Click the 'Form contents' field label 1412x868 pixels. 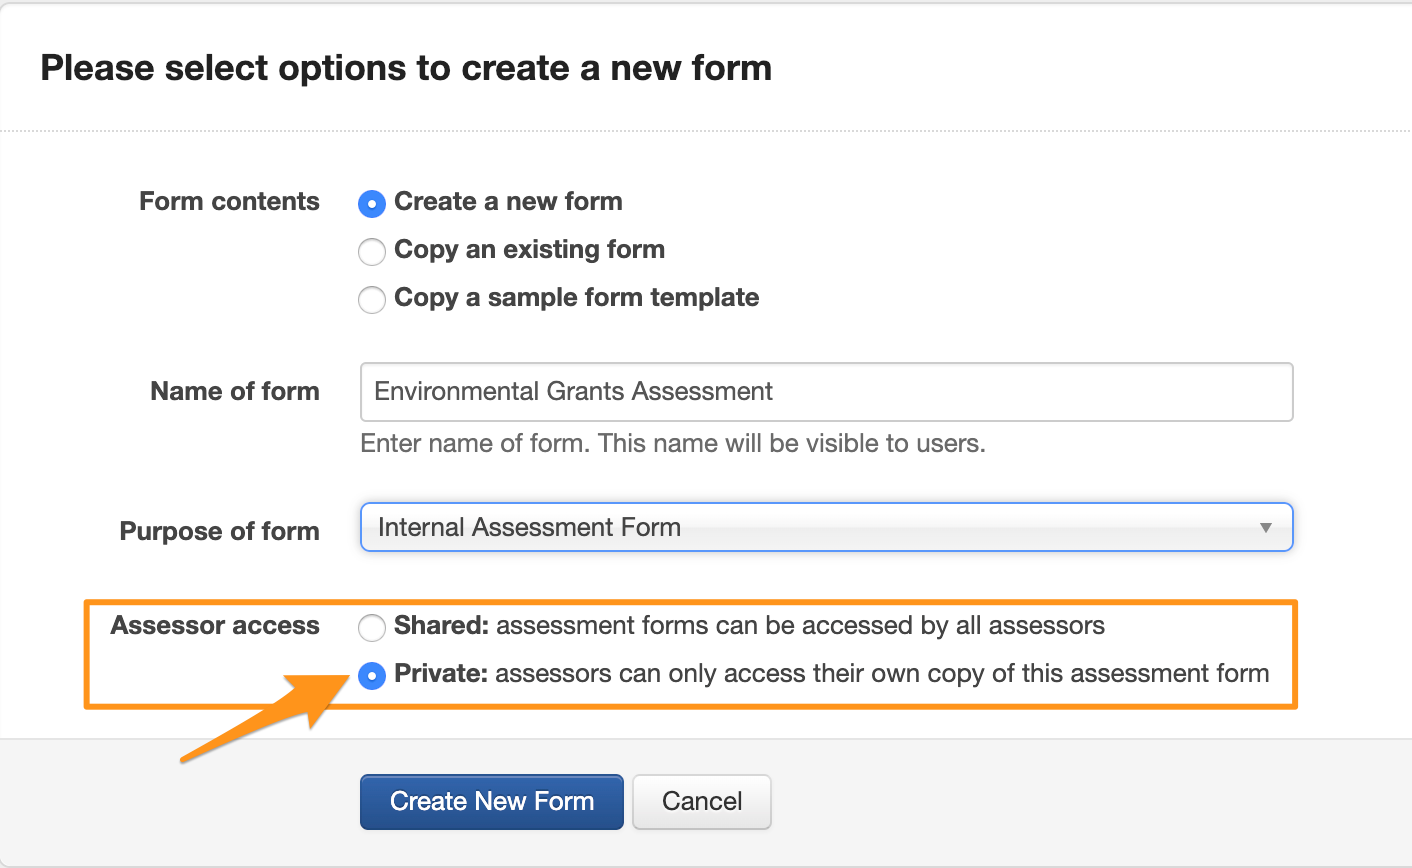click(229, 202)
